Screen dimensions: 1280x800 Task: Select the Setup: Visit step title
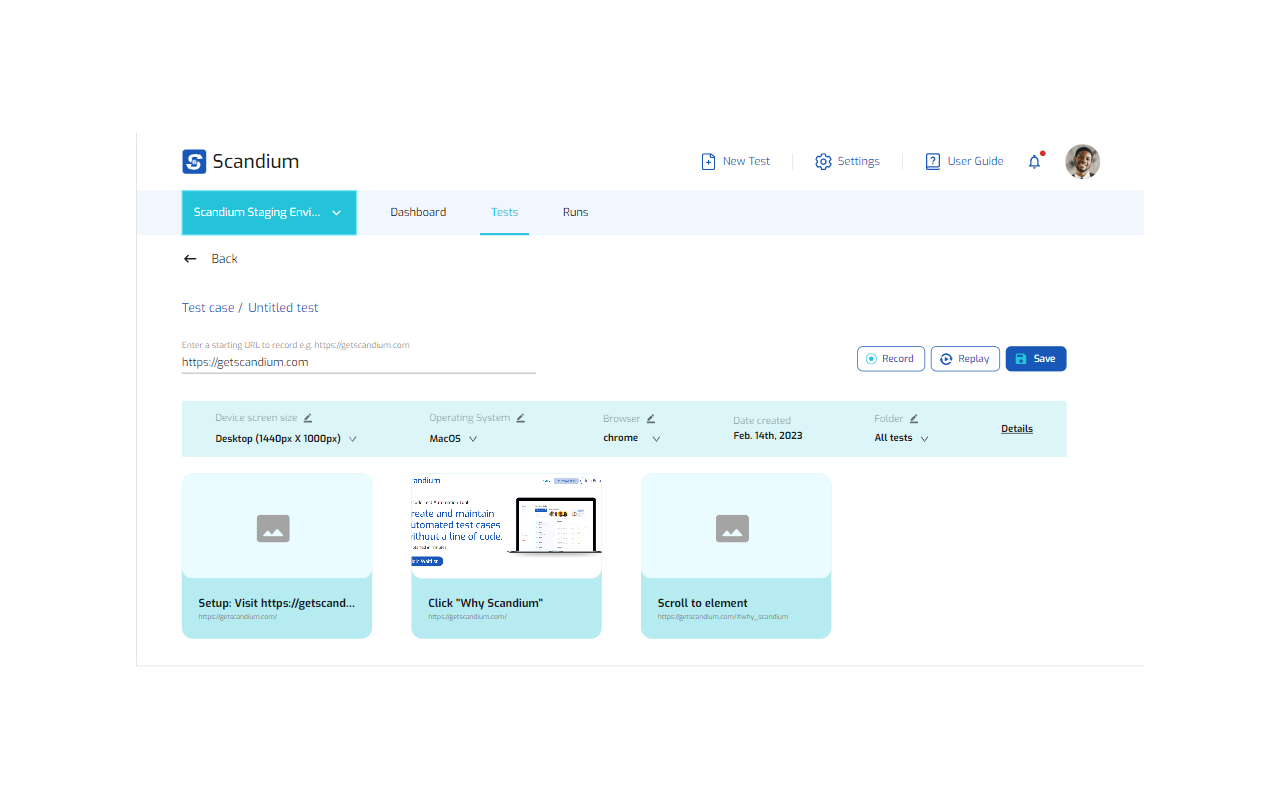276,603
